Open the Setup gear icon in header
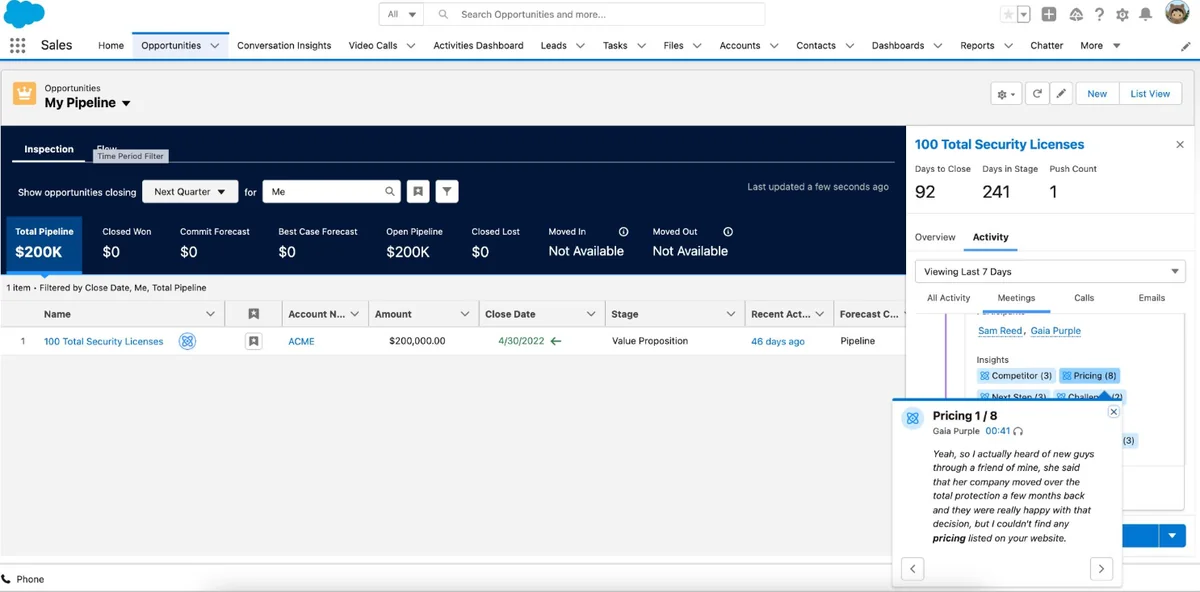 (1122, 14)
